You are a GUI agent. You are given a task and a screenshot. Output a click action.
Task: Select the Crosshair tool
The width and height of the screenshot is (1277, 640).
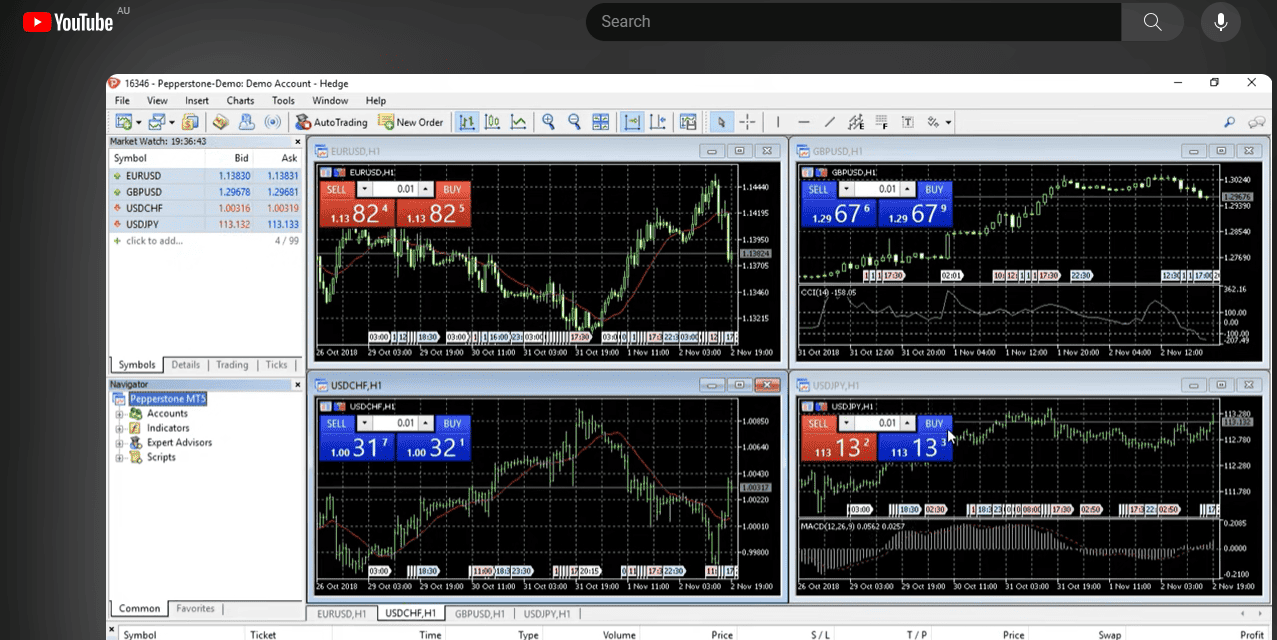point(747,122)
